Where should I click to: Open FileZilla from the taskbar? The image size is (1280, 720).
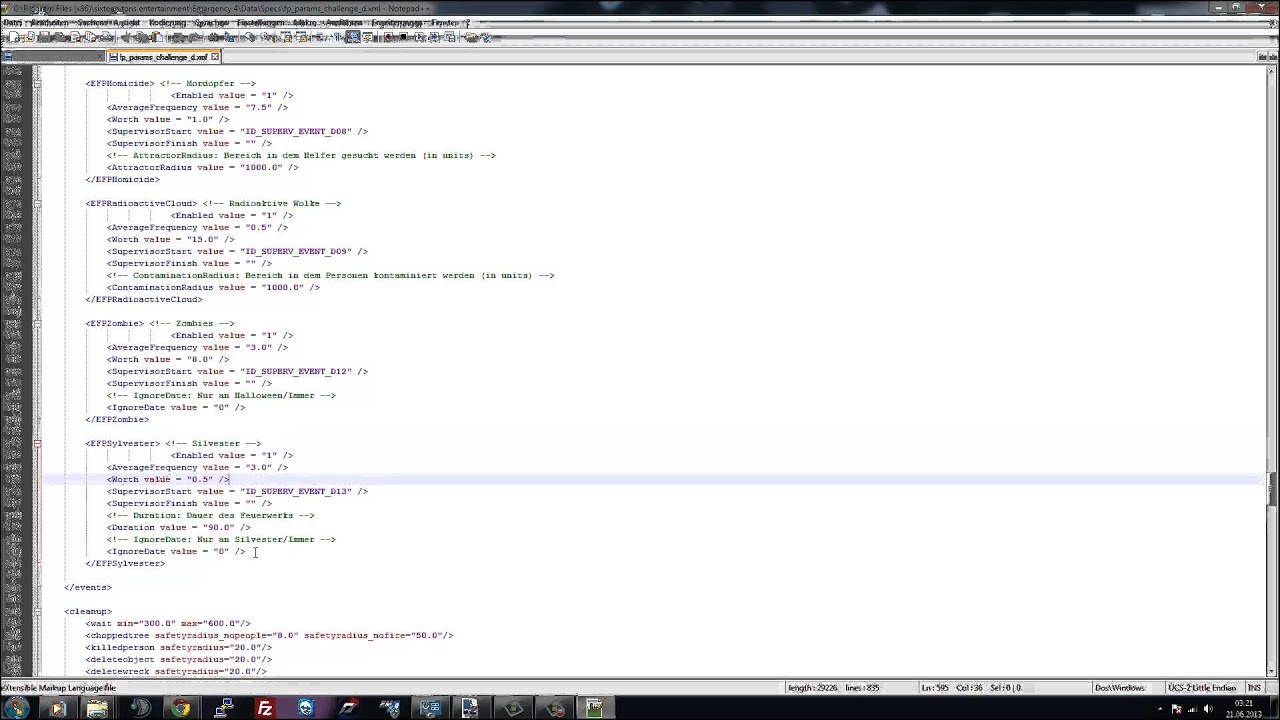tap(265, 708)
